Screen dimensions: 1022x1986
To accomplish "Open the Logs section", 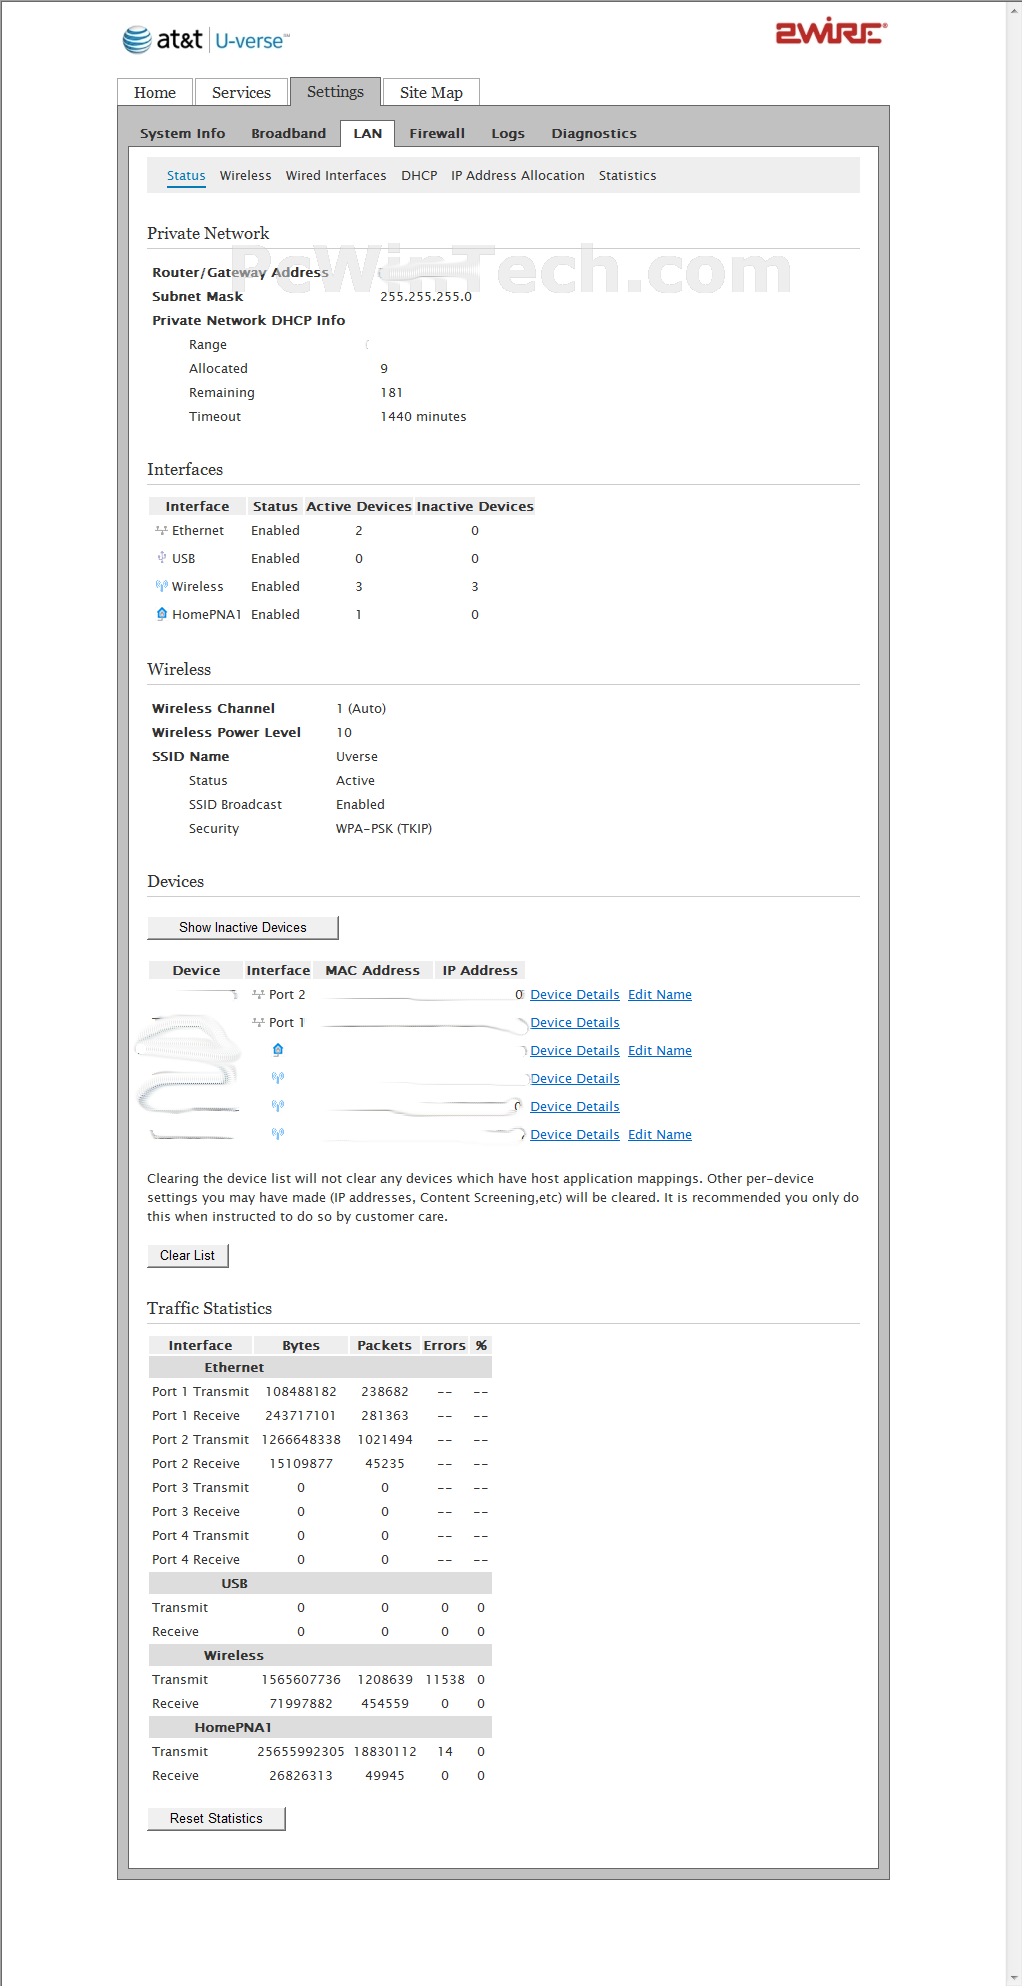I will 508,133.
